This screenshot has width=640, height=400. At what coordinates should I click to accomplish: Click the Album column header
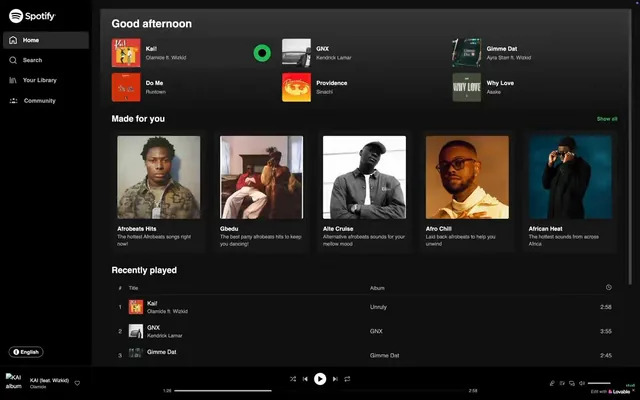377,288
